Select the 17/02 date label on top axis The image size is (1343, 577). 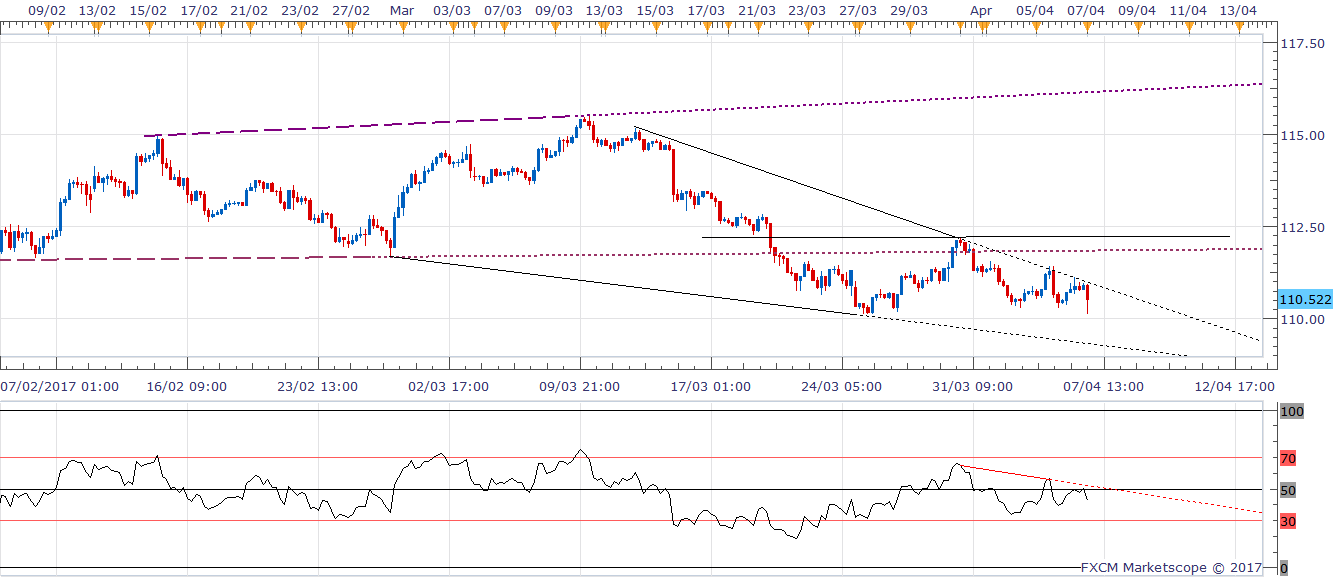point(199,9)
